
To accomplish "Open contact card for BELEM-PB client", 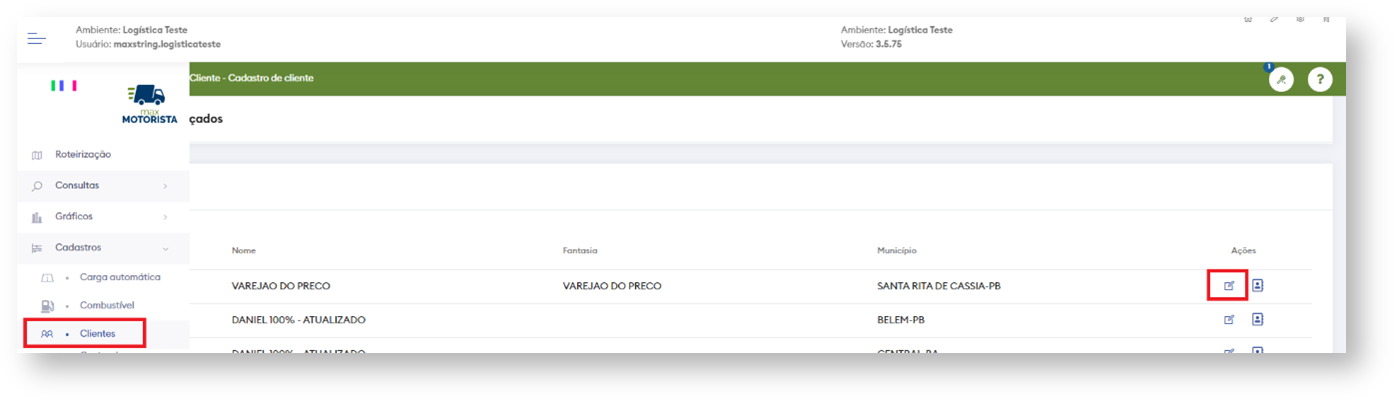I will tap(1258, 319).
